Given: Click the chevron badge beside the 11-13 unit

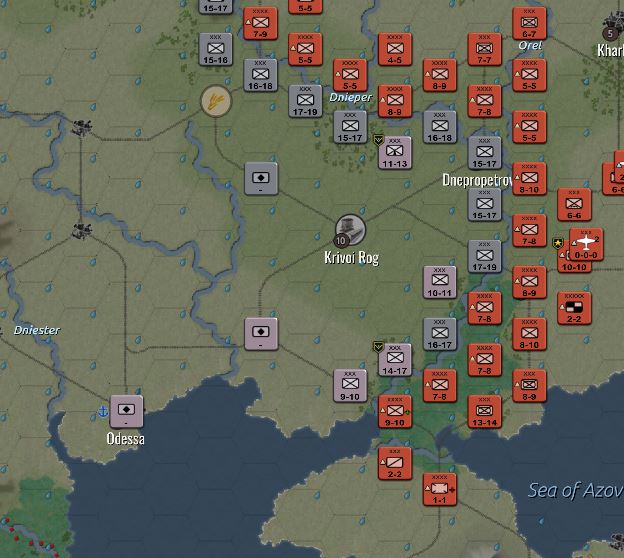Looking at the screenshot, I should pyautogui.click(x=378, y=140).
